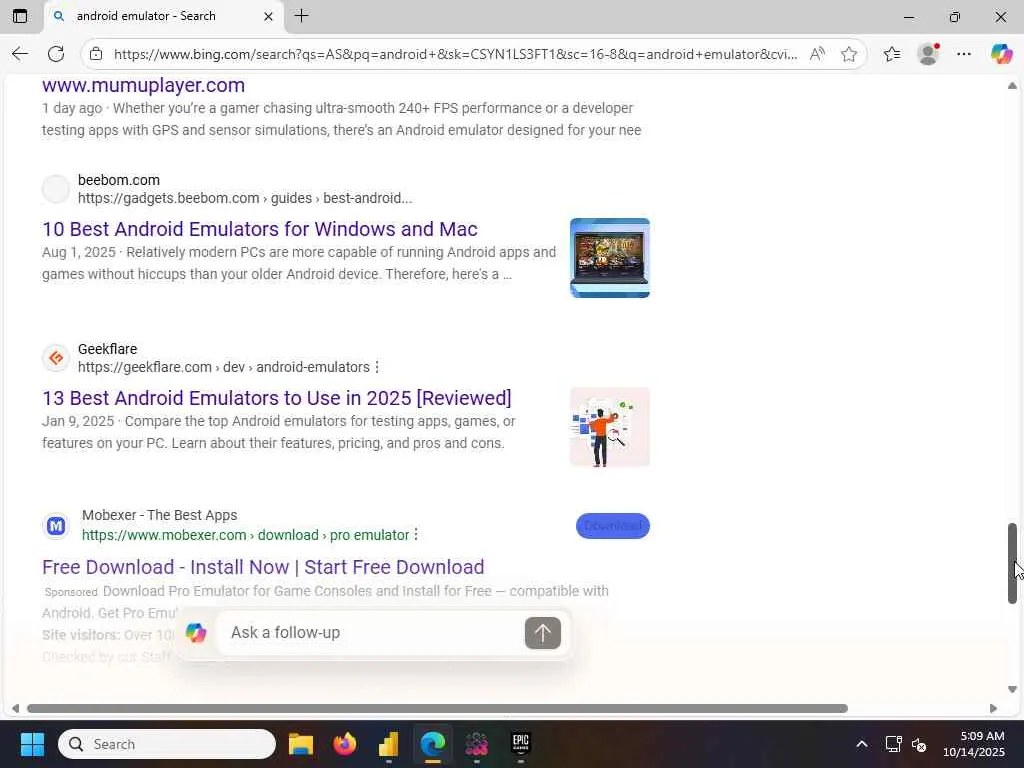Open the clock showing 5:09 AM
Viewport: 1024px width, 768px height.
(973, 744)
